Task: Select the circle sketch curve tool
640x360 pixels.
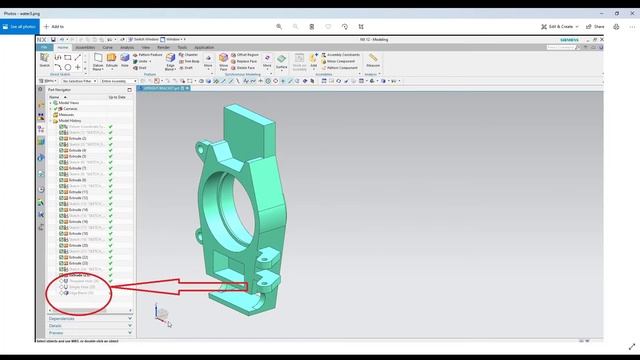Action: tap(68, 67)
